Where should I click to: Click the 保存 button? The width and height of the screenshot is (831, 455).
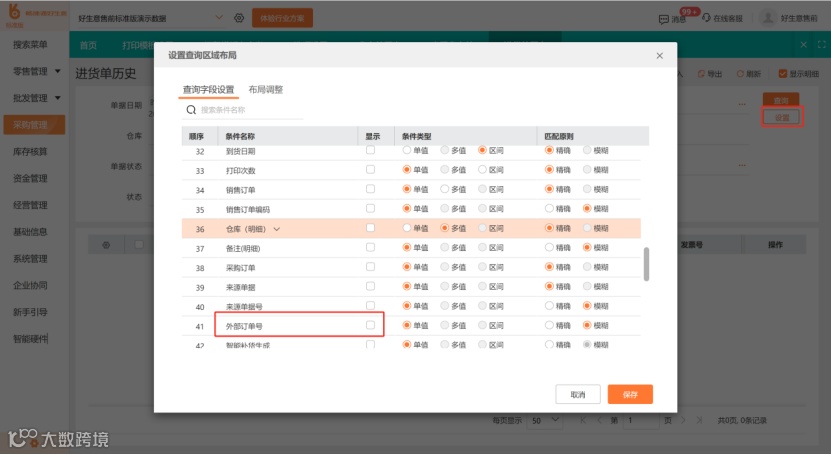click(630, 395)
